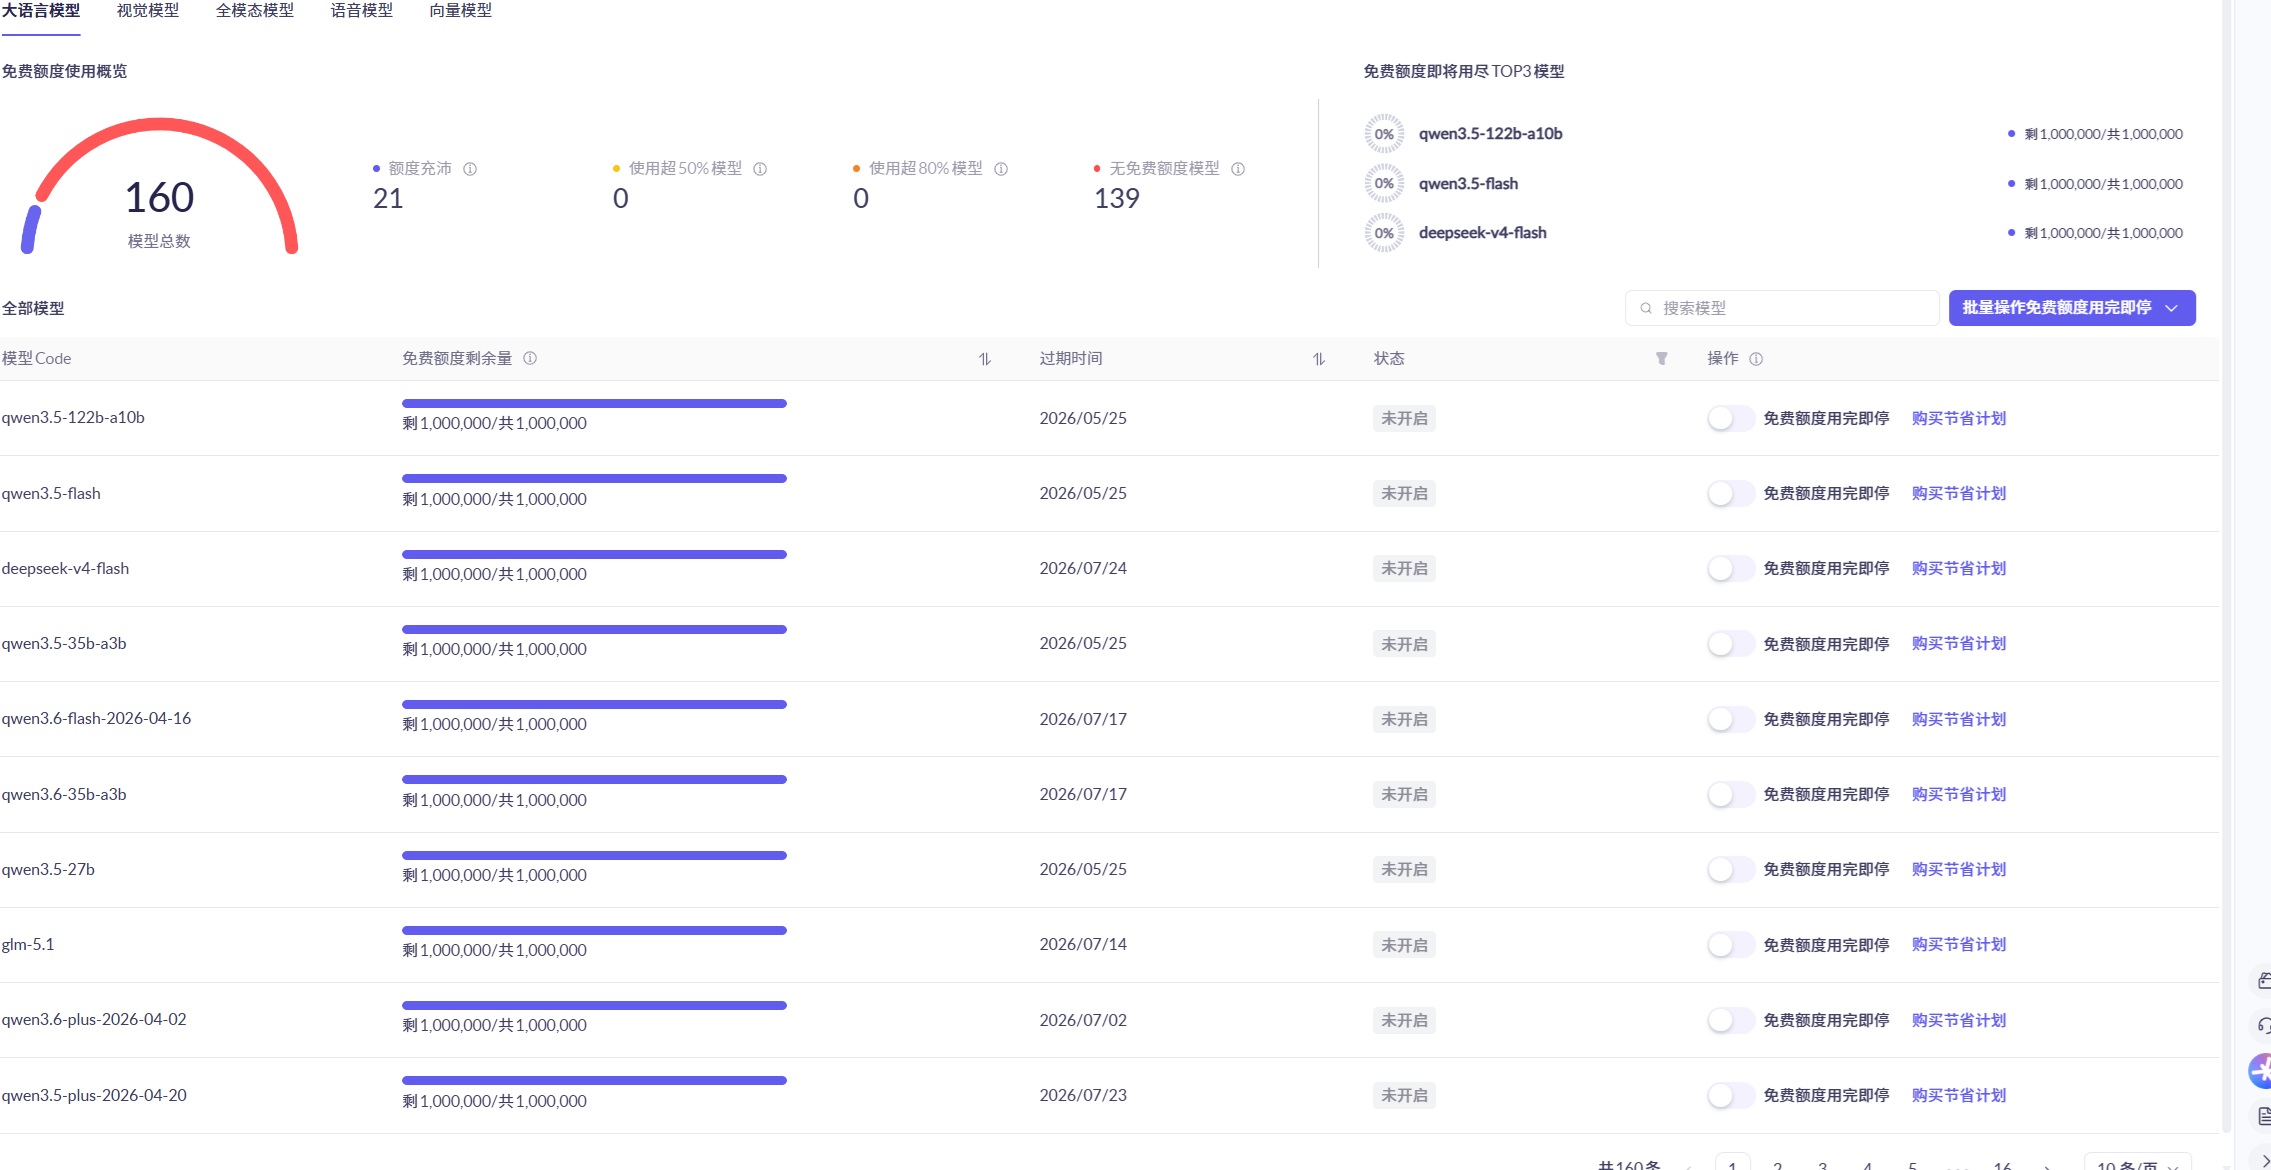The width and height of the screenshot is (2271, 1170).
Task: Toggle 免费额度用完即停 for qwen3.5-35b-a3b
Action: pyautogui.click(x=1731, y=644)
